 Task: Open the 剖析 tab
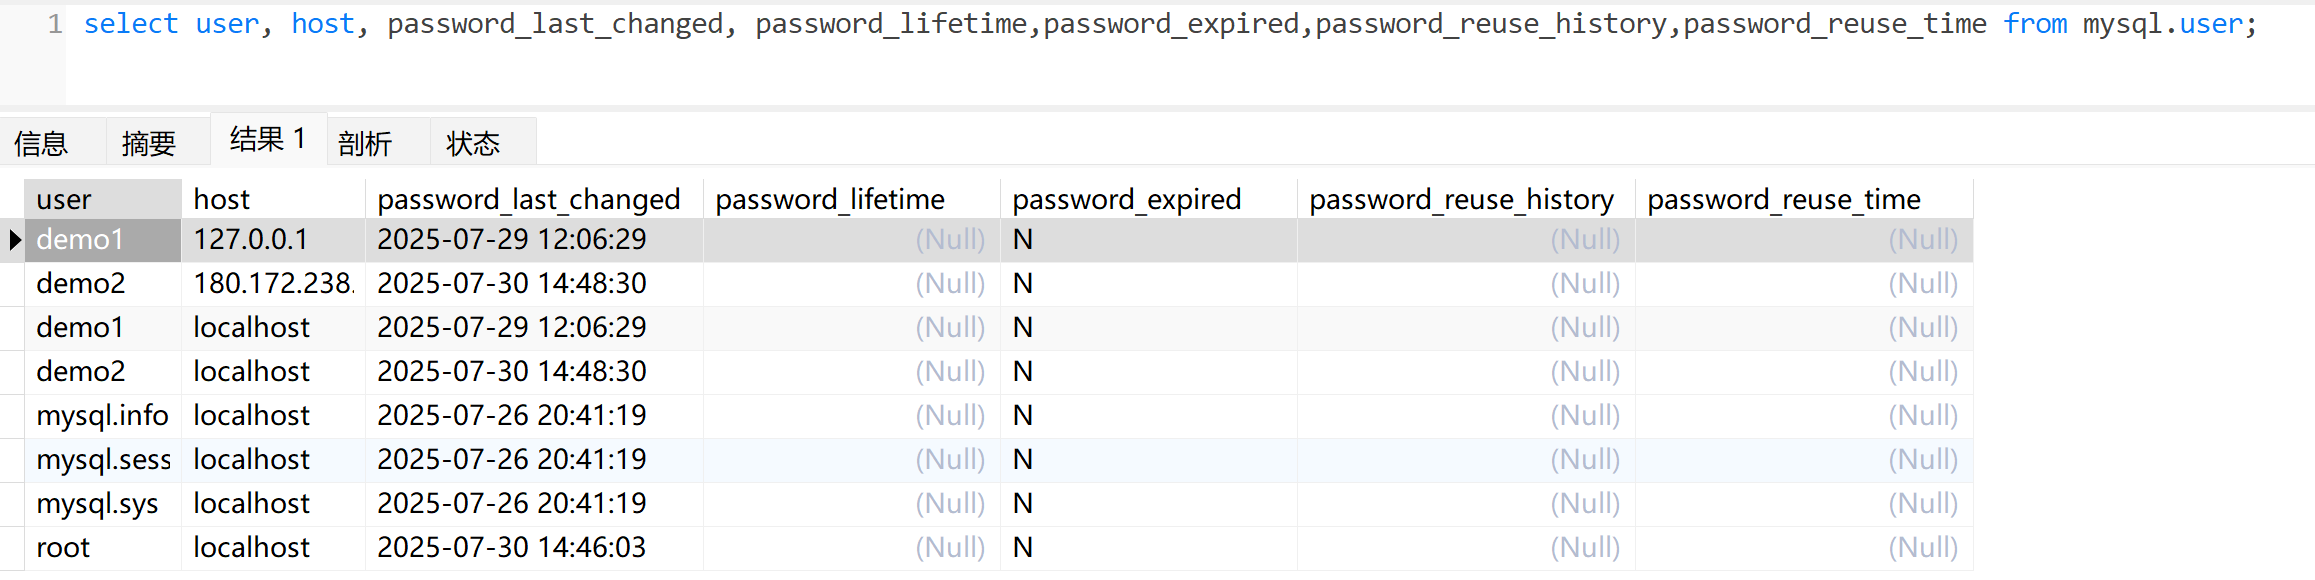[x=365, y=144]
